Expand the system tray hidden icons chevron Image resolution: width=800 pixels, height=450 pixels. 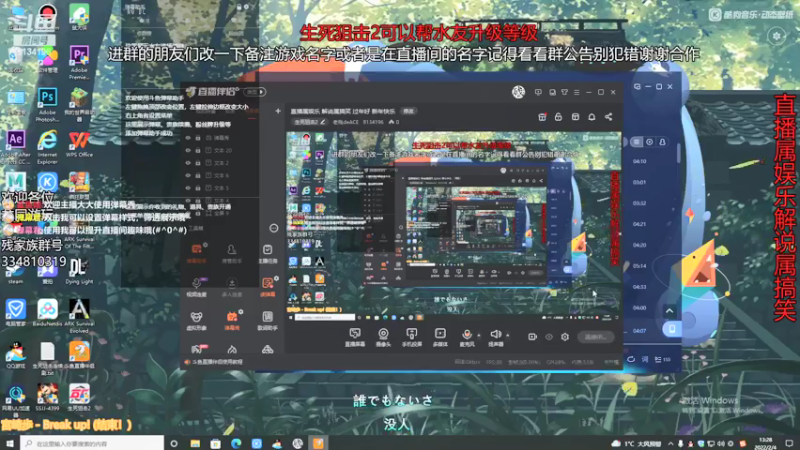click(670, 443)
